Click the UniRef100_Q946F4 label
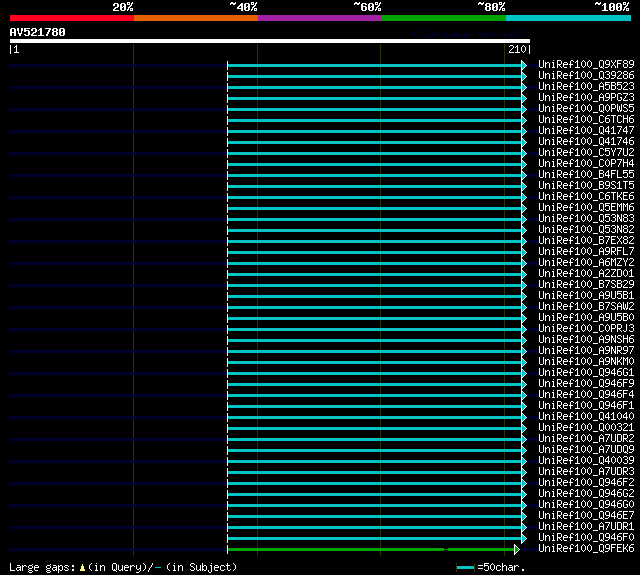Image resolution: width=640 pixels, height=575 pixels. click(x=586, y=395)
